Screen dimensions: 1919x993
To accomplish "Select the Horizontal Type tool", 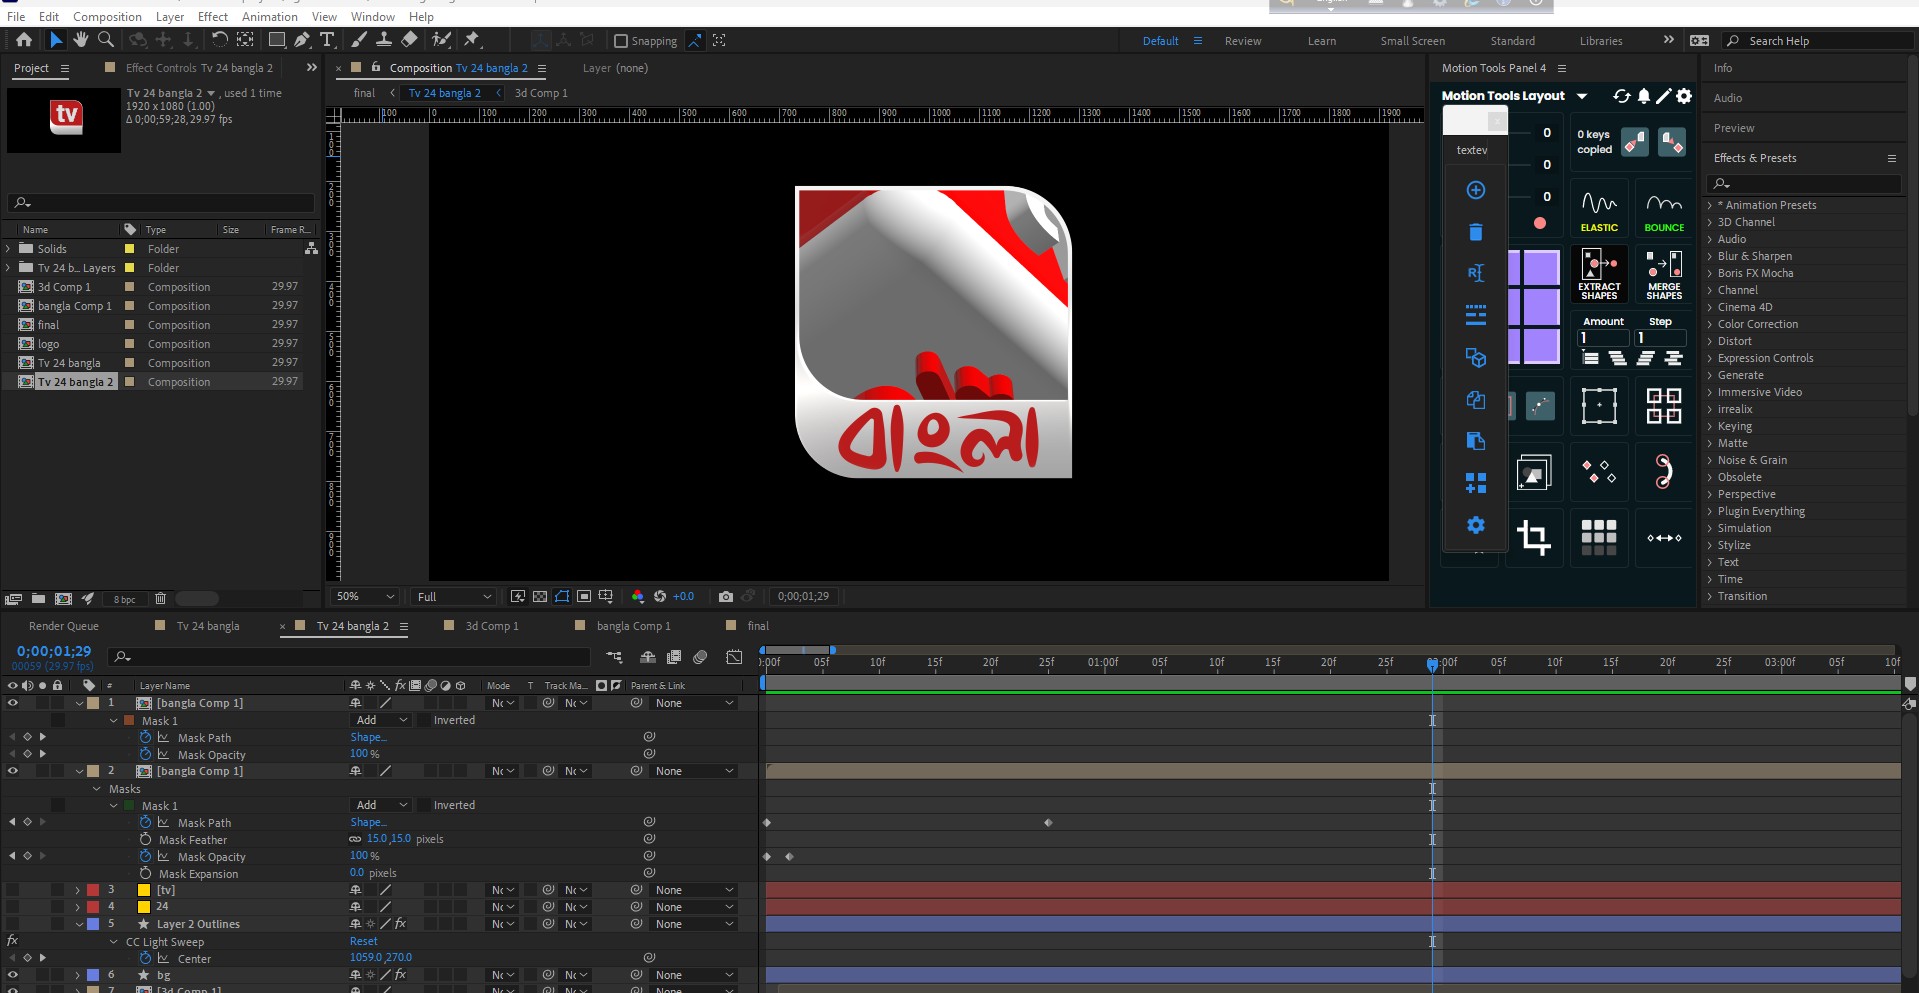I will [327, 40].
